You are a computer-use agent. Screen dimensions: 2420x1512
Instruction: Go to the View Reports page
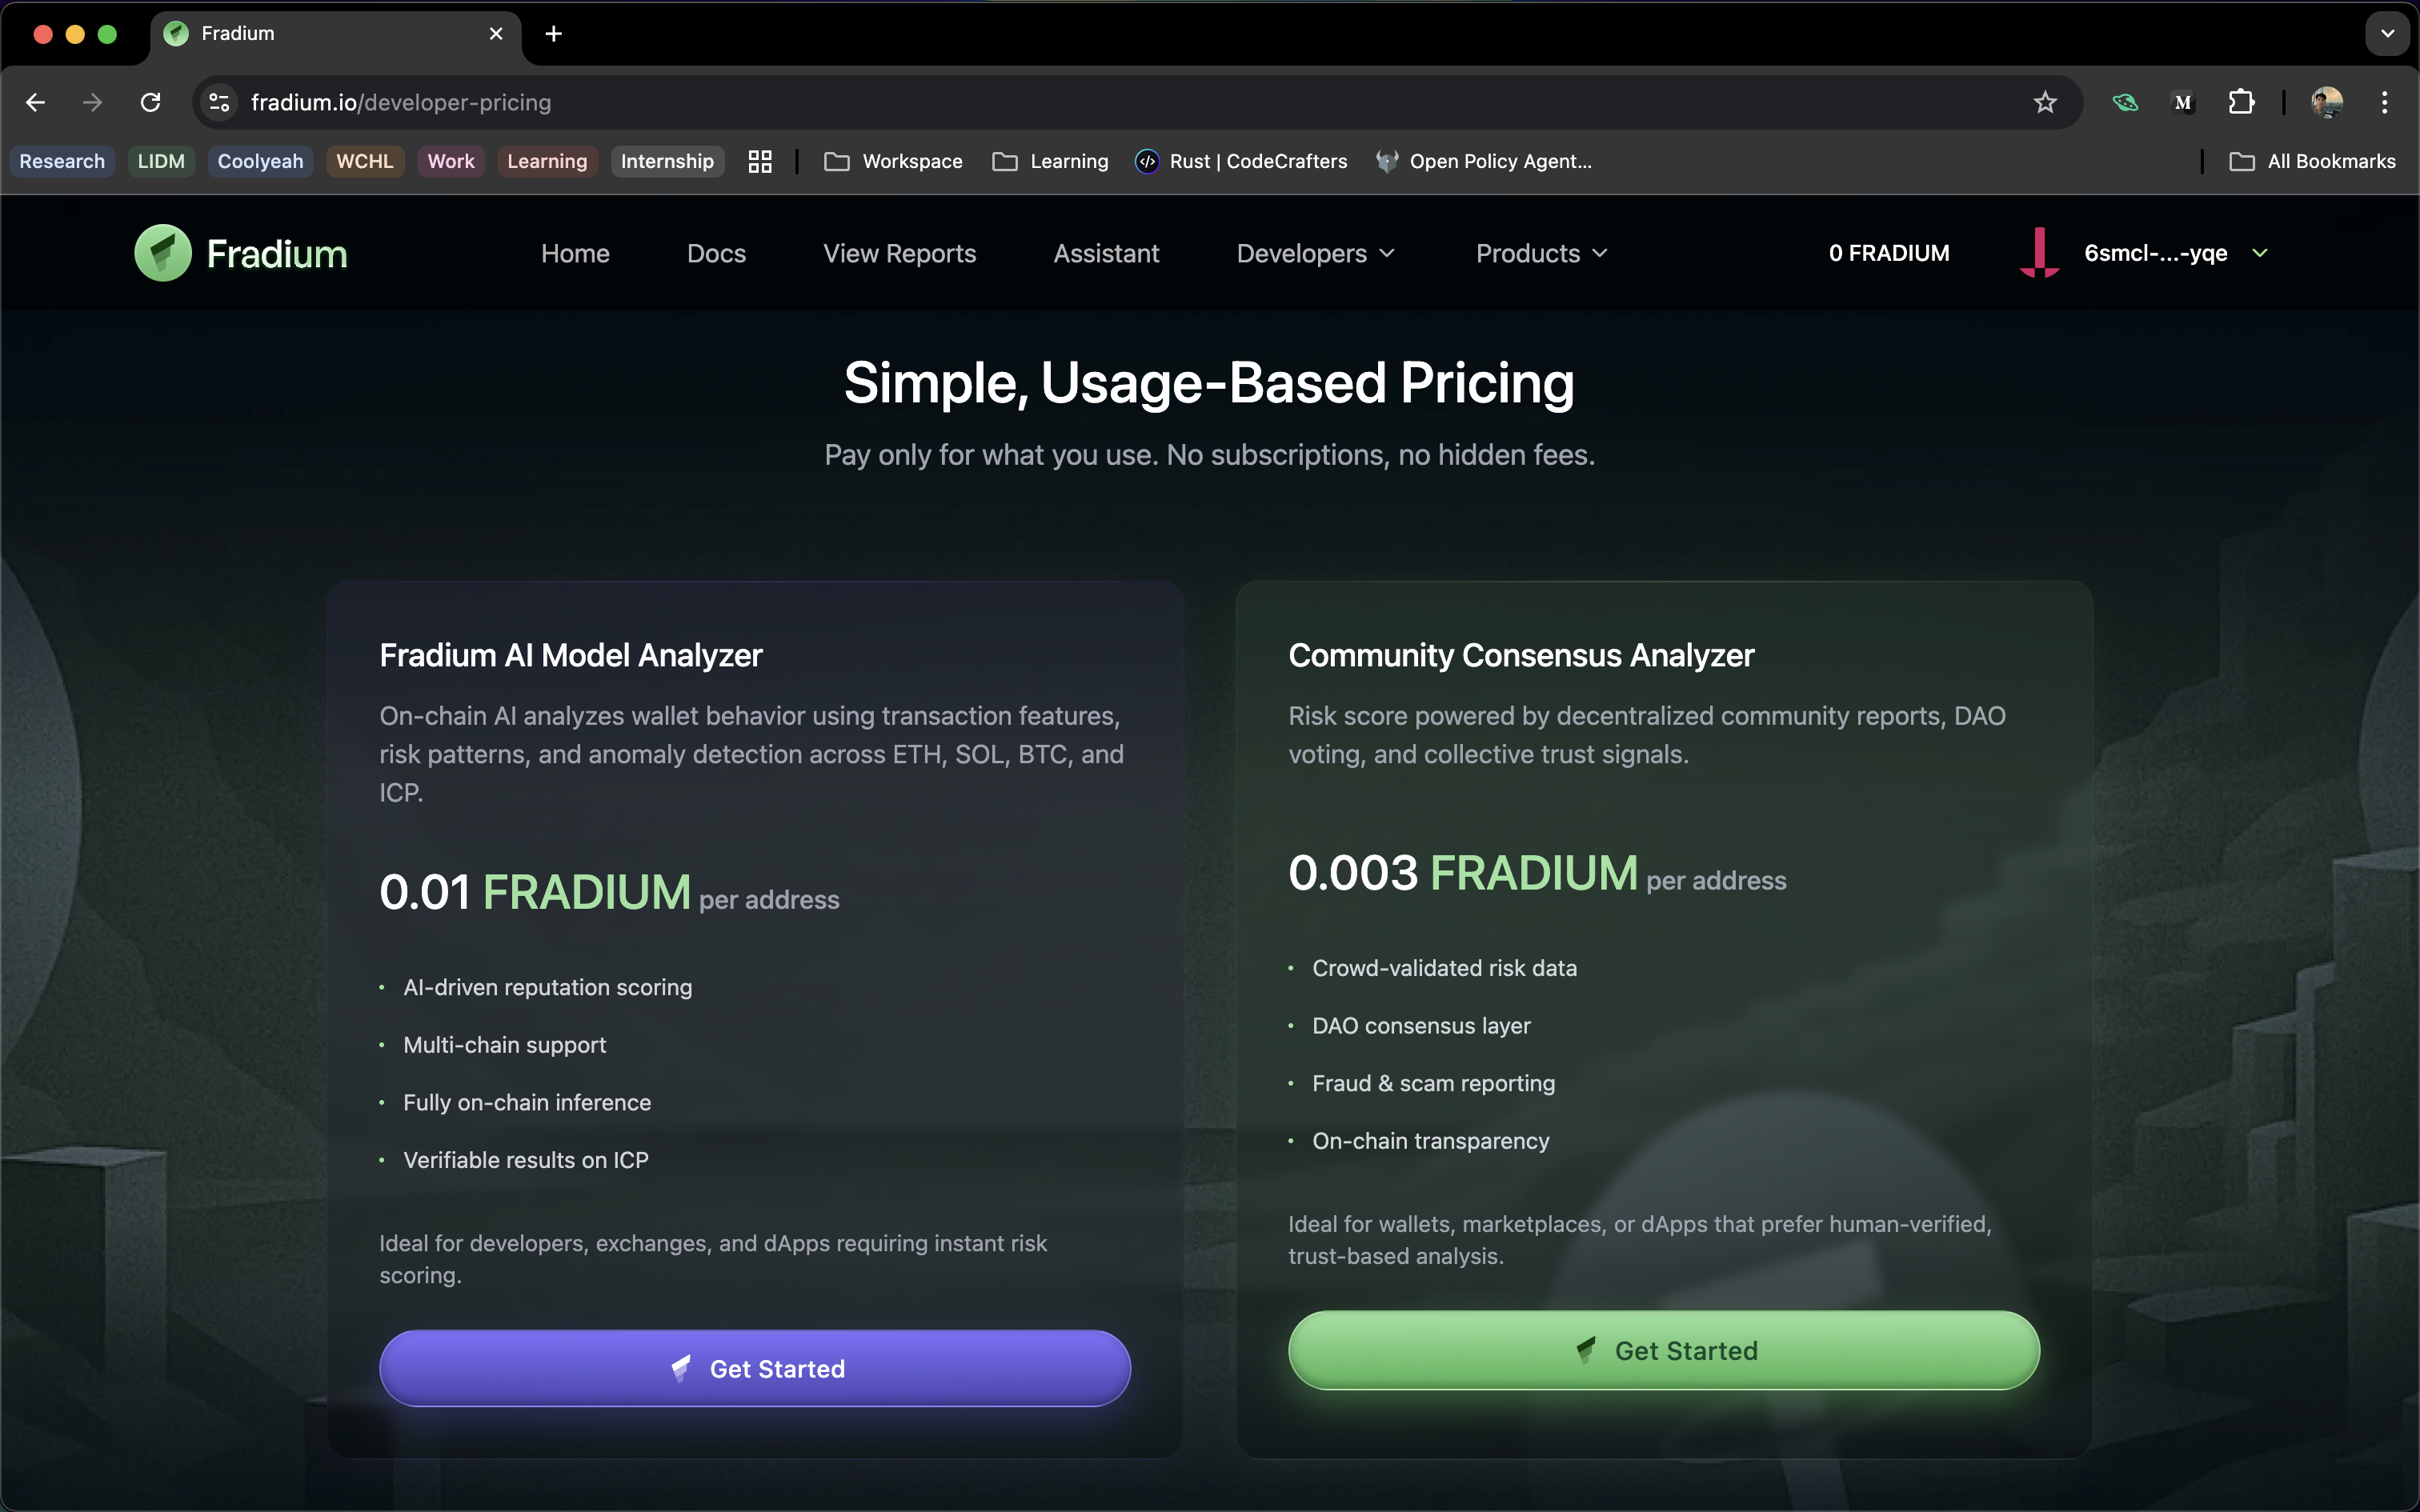(x=899, y=254)
